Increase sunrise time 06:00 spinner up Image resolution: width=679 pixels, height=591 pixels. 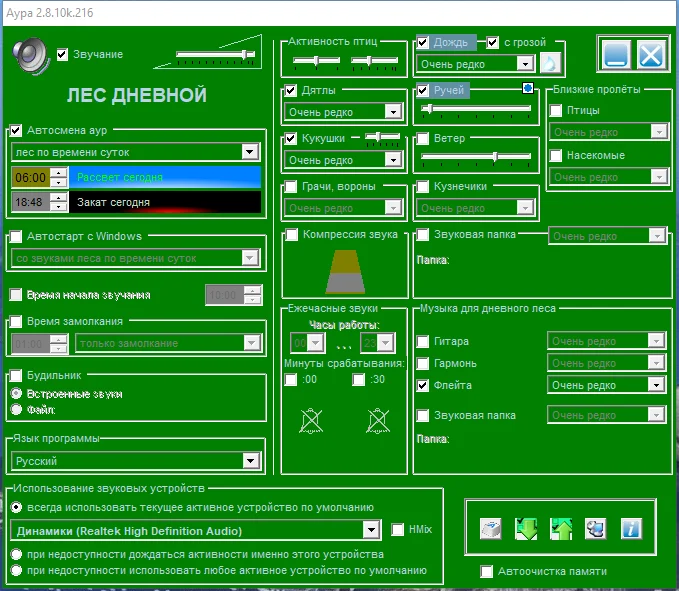click(x=58, y=173)
